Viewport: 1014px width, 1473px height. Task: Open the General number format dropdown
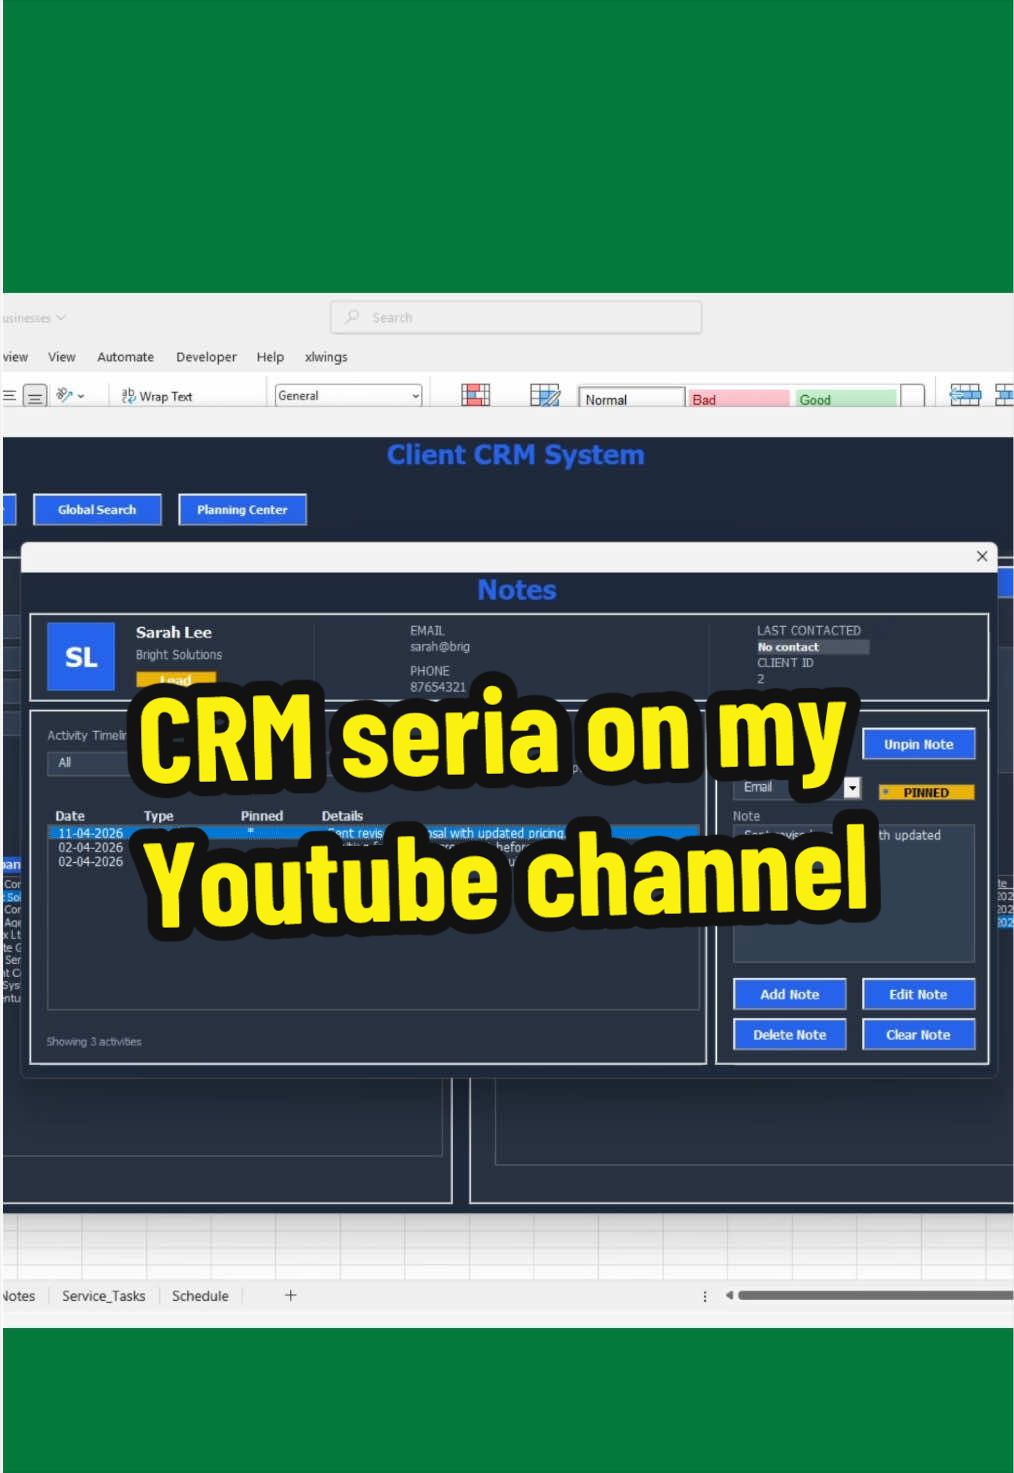tap(348, 396)
